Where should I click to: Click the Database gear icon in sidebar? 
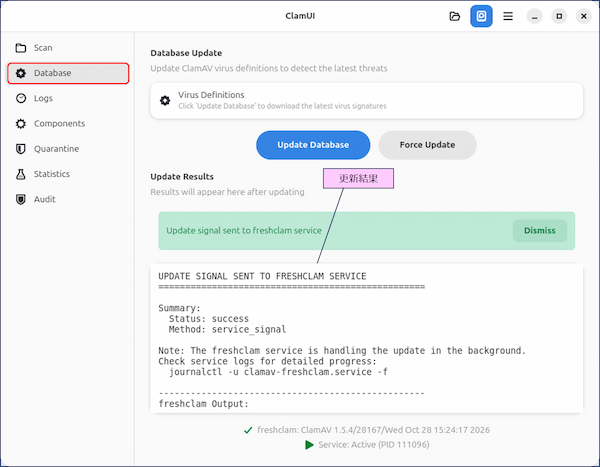coord(21,73)
